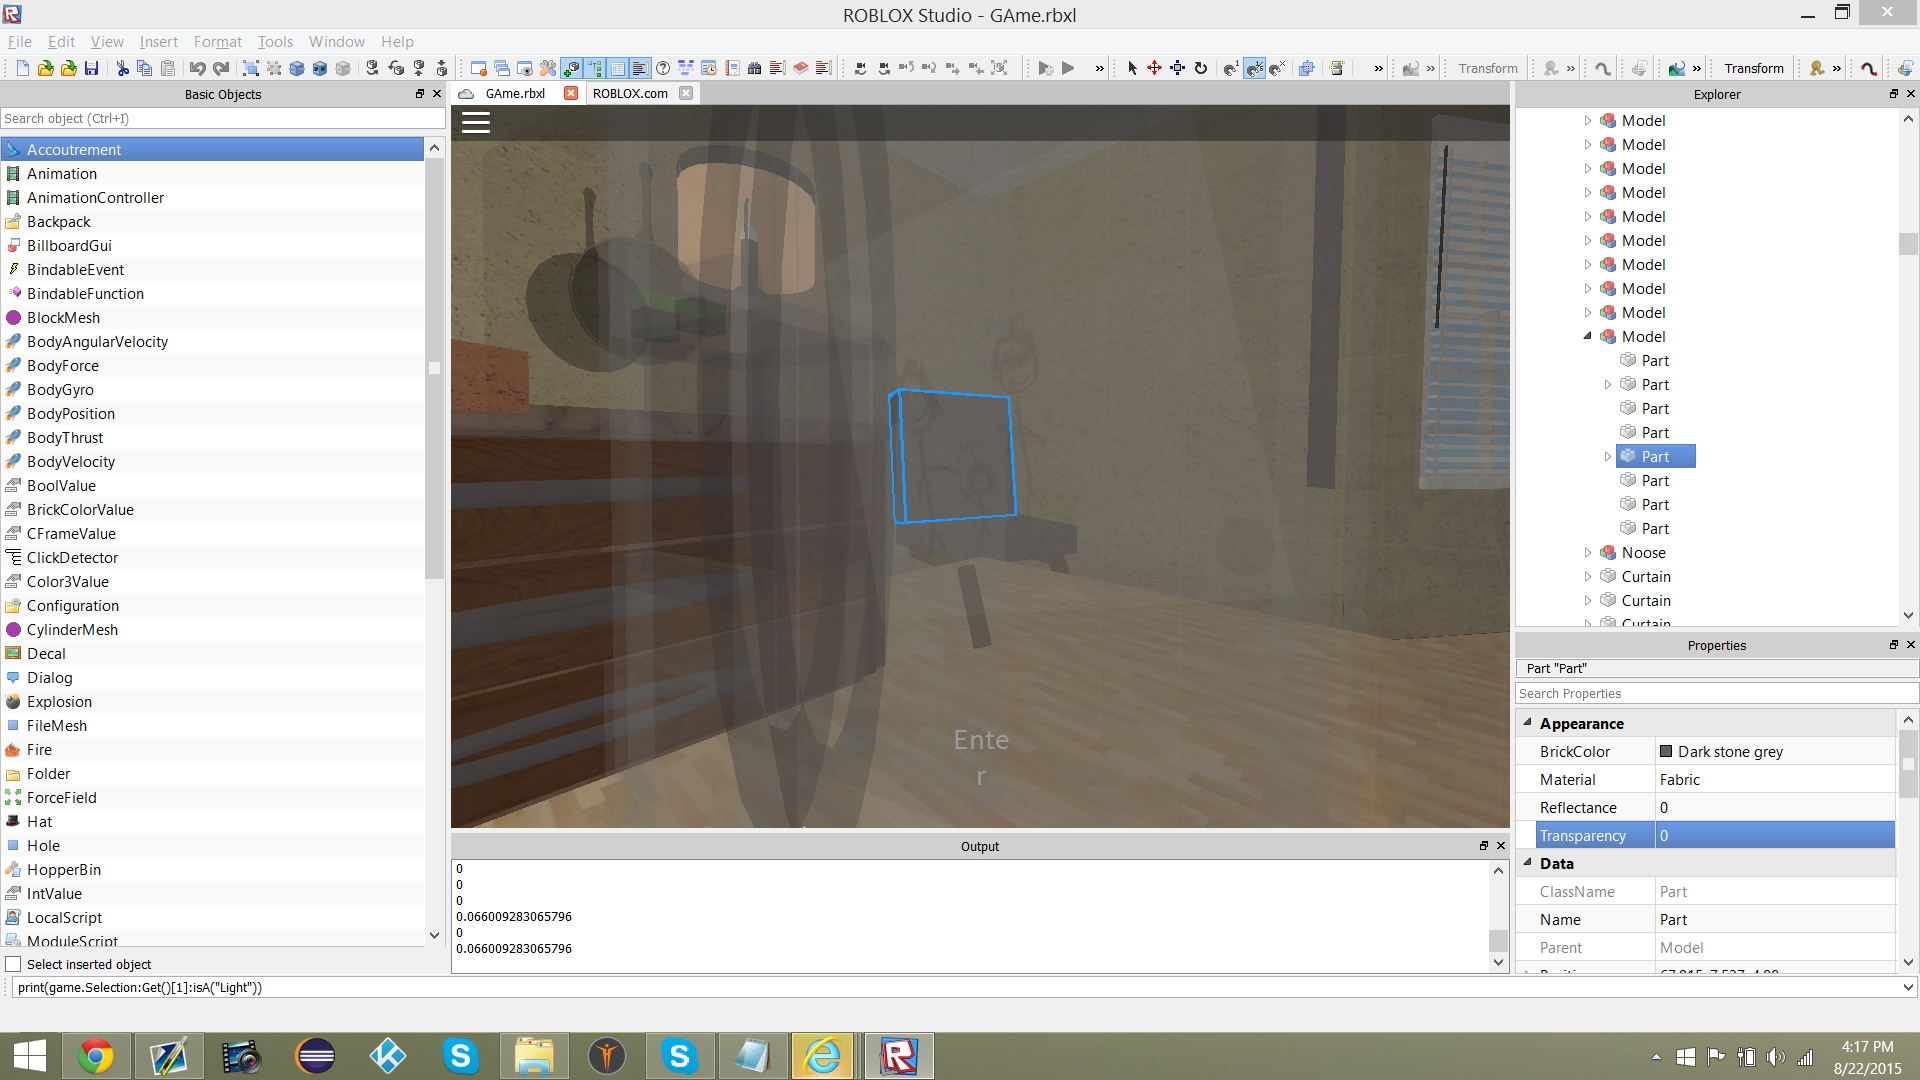Select Decal in Basic Objects list
1920x1080 pixels.
click(x=46, y=653)
